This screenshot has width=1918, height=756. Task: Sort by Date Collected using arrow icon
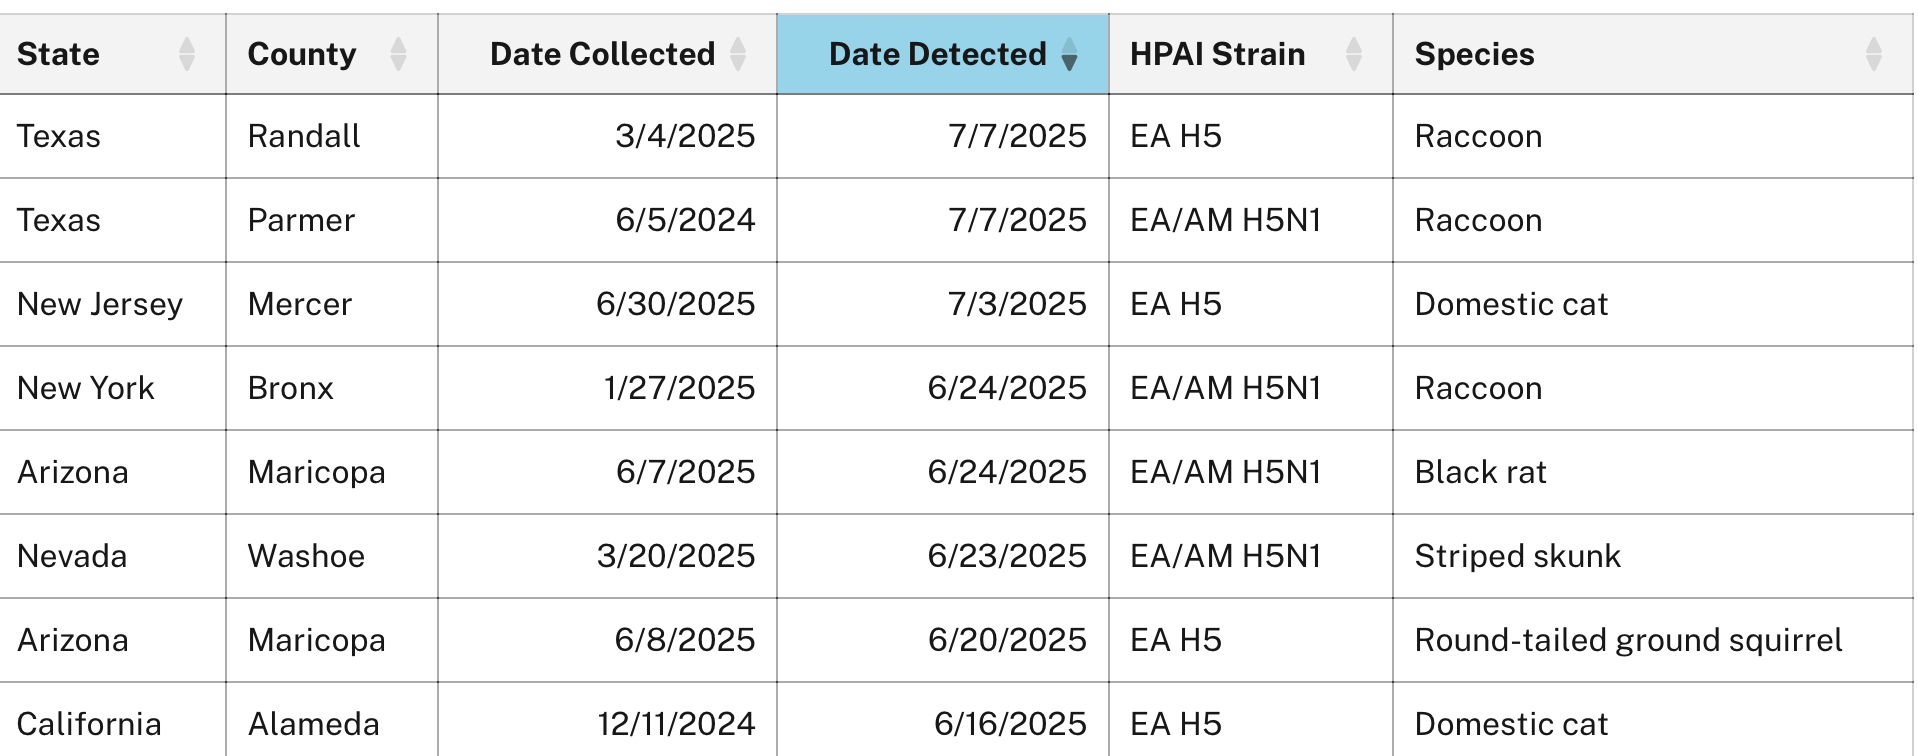(x=738, y=54)
